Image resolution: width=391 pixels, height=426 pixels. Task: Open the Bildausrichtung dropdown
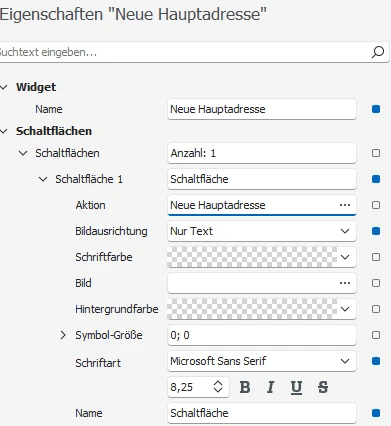click(345, 231)
